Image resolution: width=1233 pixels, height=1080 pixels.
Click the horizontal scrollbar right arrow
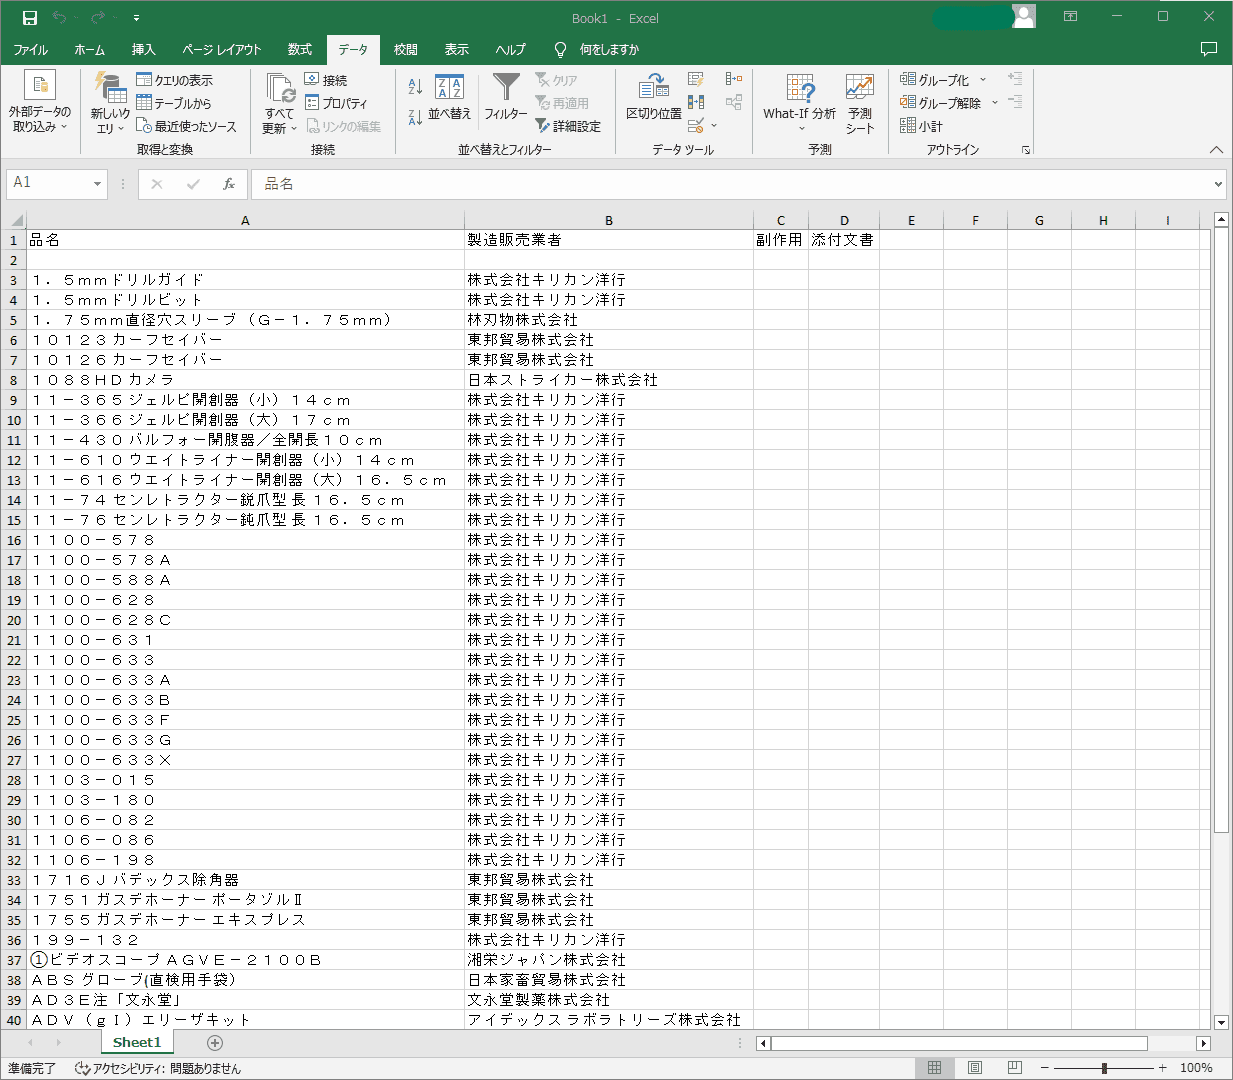coord(1203,1043)
